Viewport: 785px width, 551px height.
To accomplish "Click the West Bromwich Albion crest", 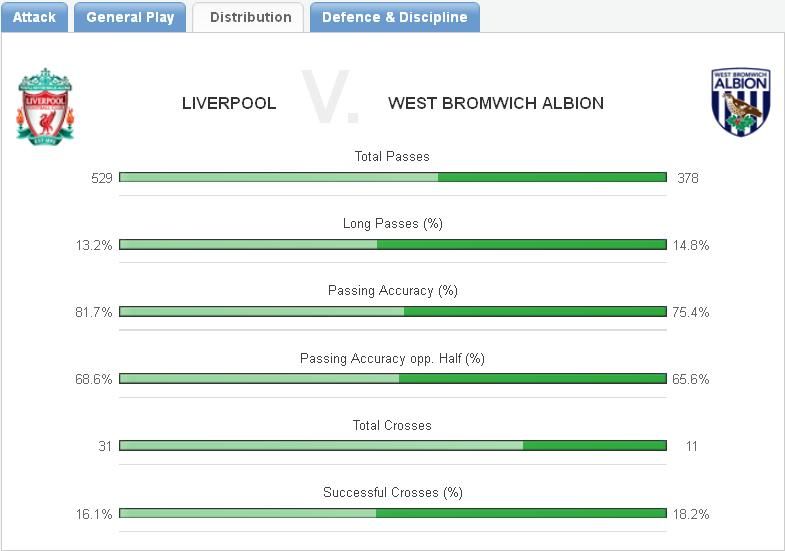I will point(740,102).
